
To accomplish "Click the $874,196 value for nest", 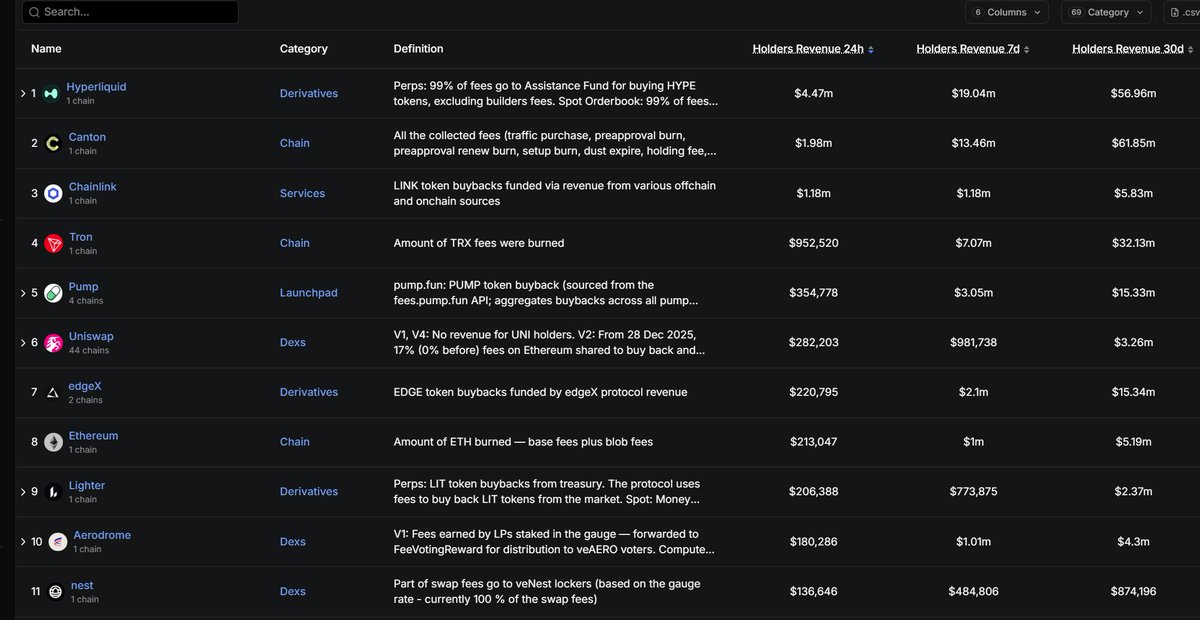I will point(1135,591).
